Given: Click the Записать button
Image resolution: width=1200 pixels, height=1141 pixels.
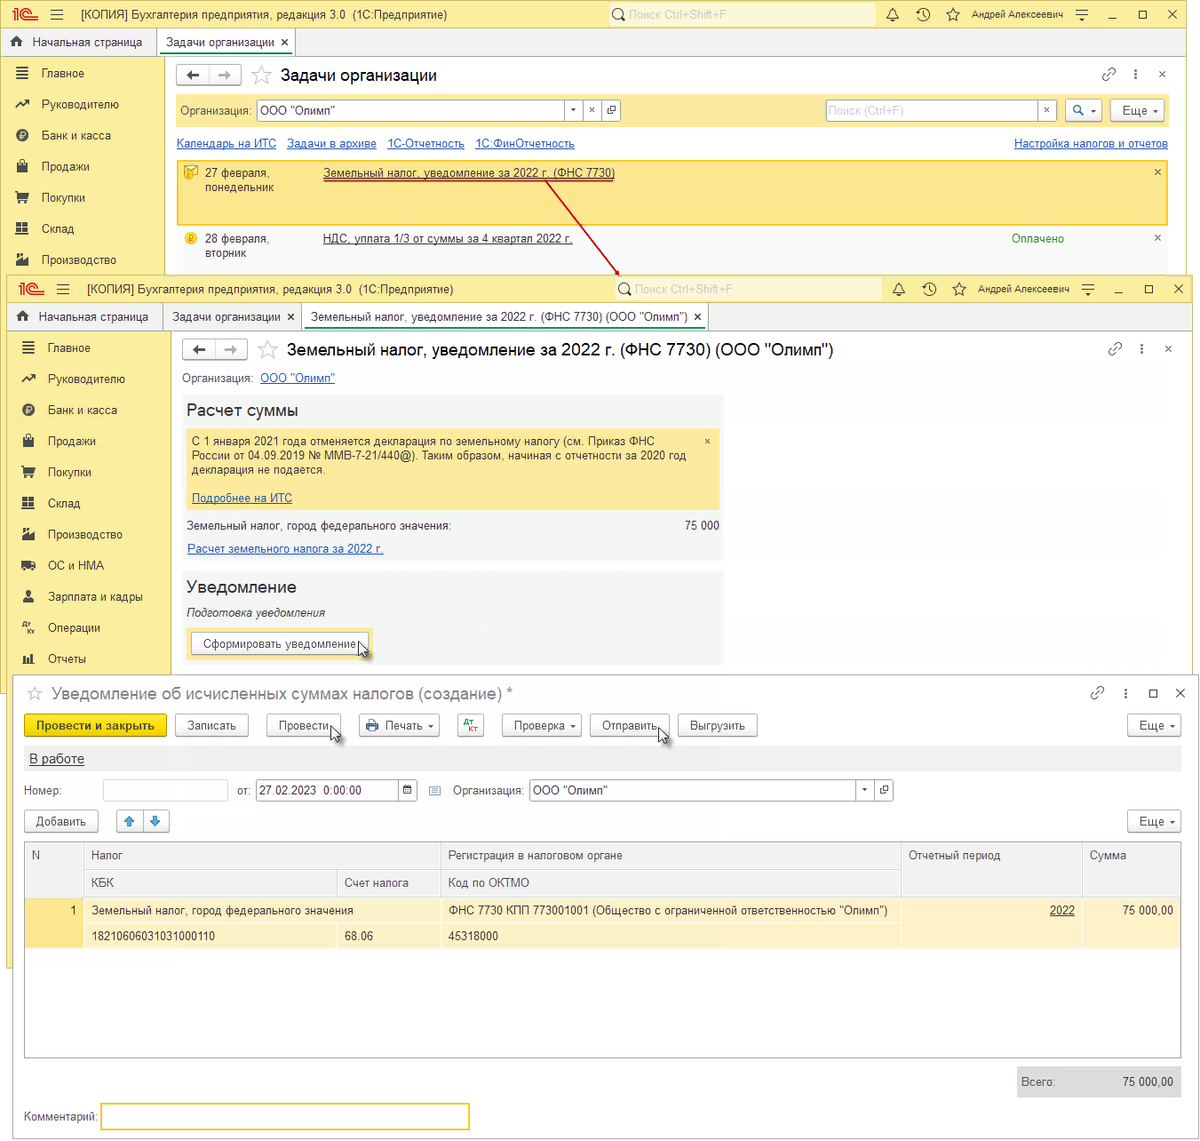Looking at the screenshot, I should tap(212, 725).
